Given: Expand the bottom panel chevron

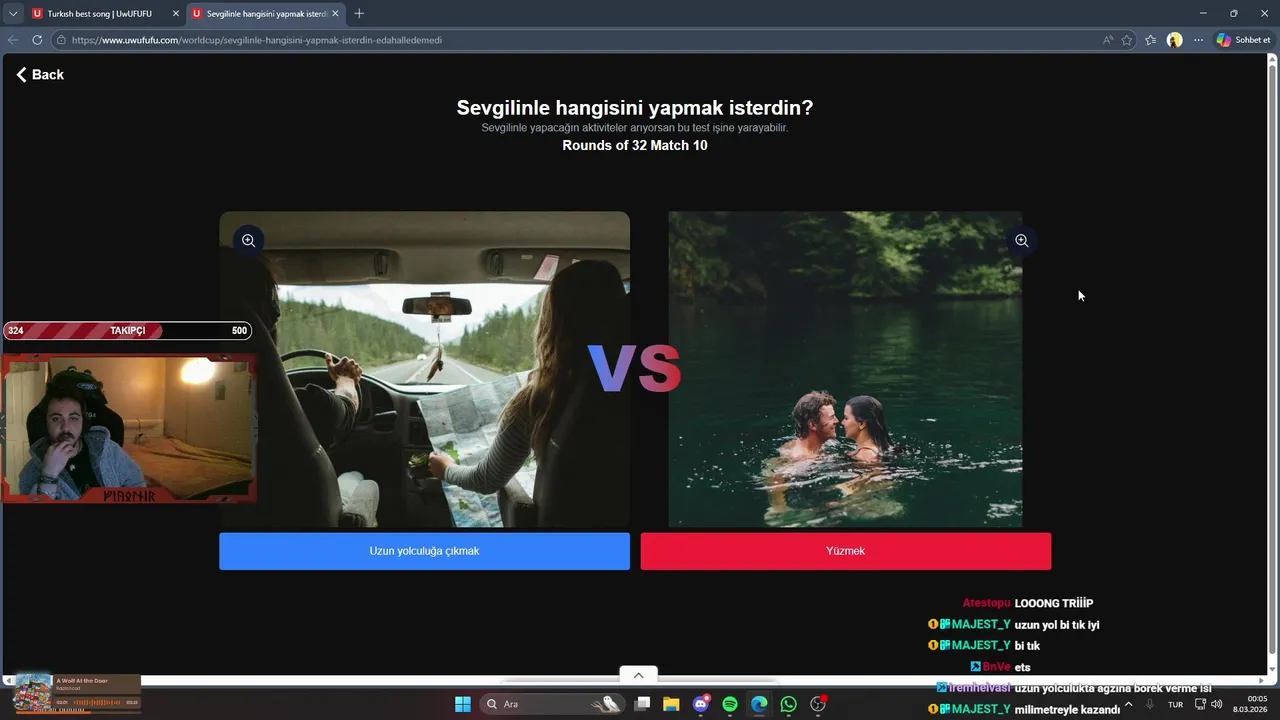Looking at the screenshot, I should click(x=638, y=675).
